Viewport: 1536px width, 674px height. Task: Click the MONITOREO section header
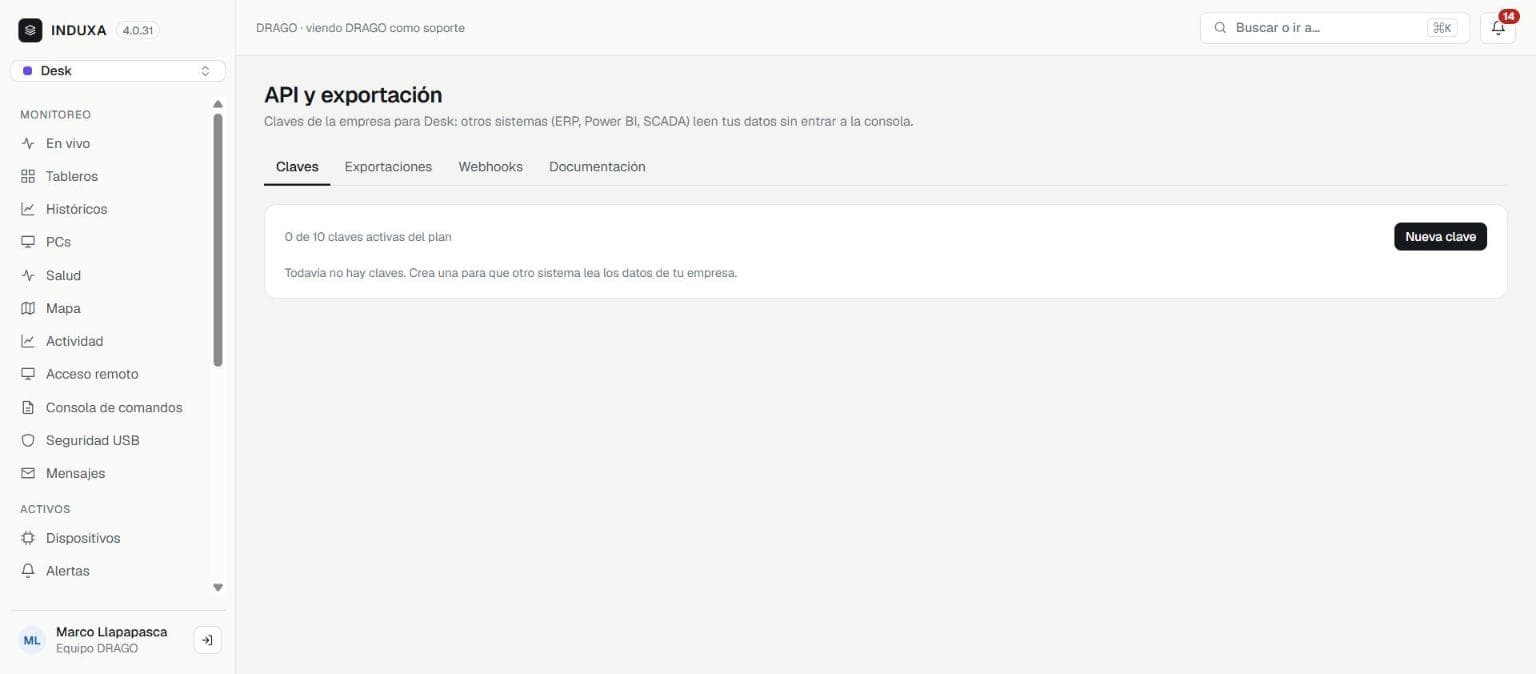55,115
